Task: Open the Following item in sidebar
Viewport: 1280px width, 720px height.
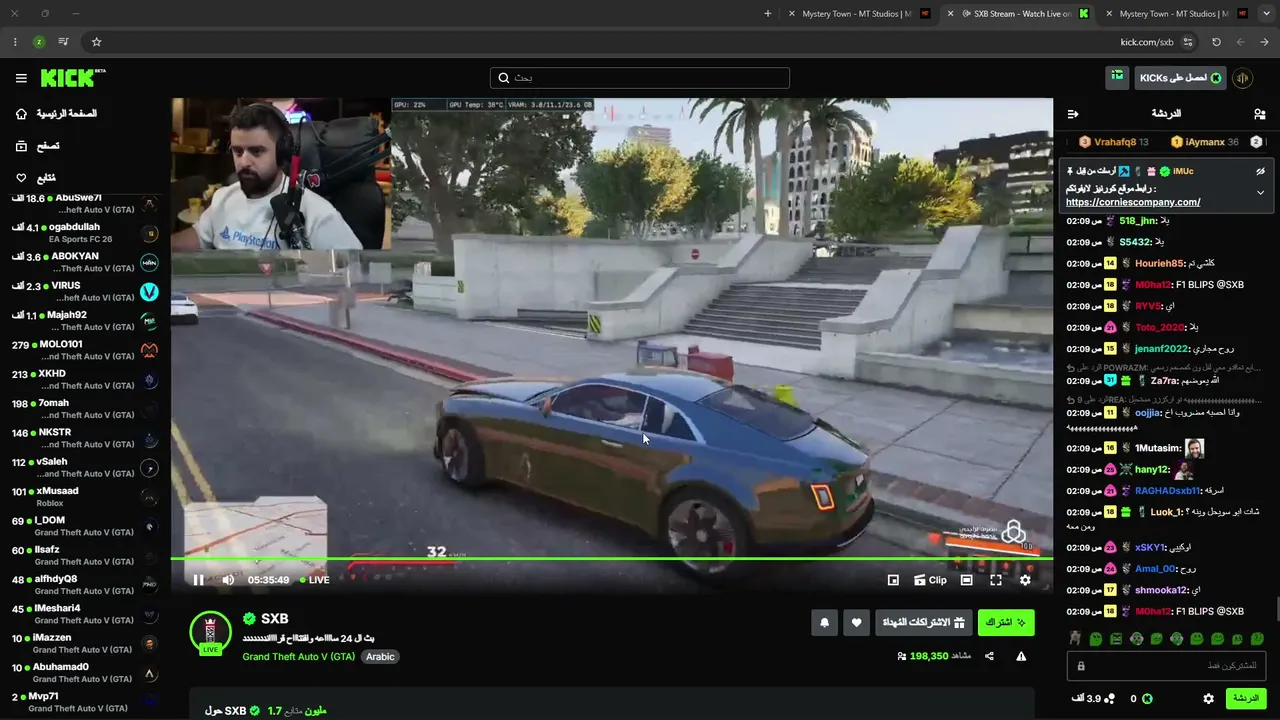Action: (x=35, y=178)
